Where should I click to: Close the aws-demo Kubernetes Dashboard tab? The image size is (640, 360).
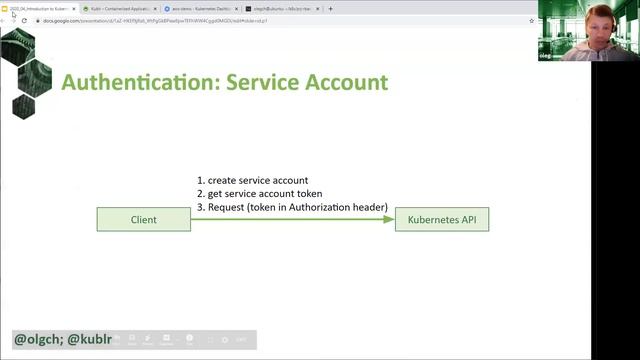coord(236,9)
